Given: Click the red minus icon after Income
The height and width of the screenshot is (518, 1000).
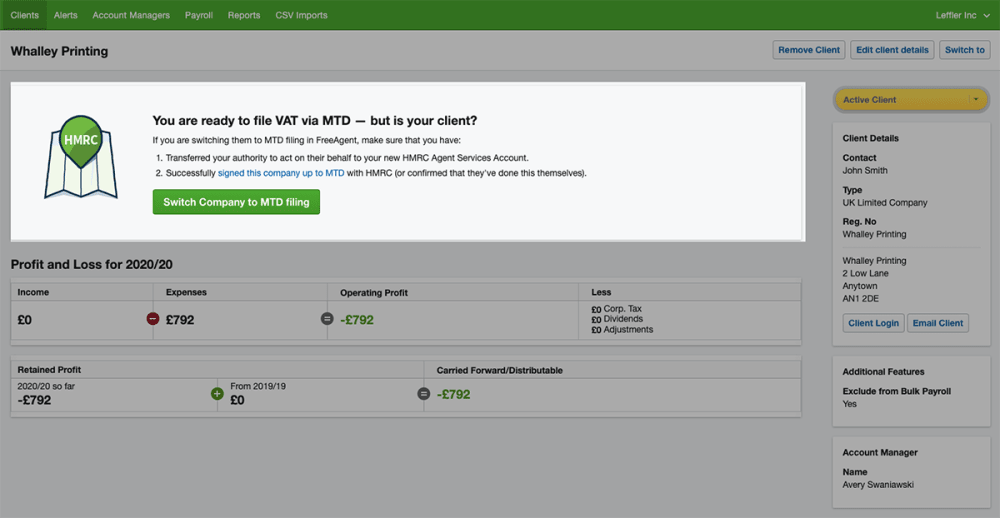Looking at the screenshot, I should coord(153,319).
